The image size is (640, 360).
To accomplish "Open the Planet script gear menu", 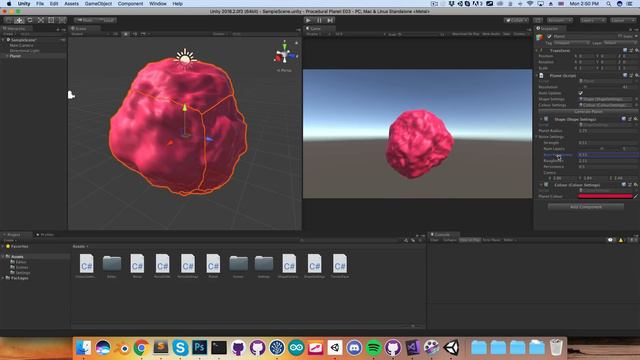I will (636, 76).
